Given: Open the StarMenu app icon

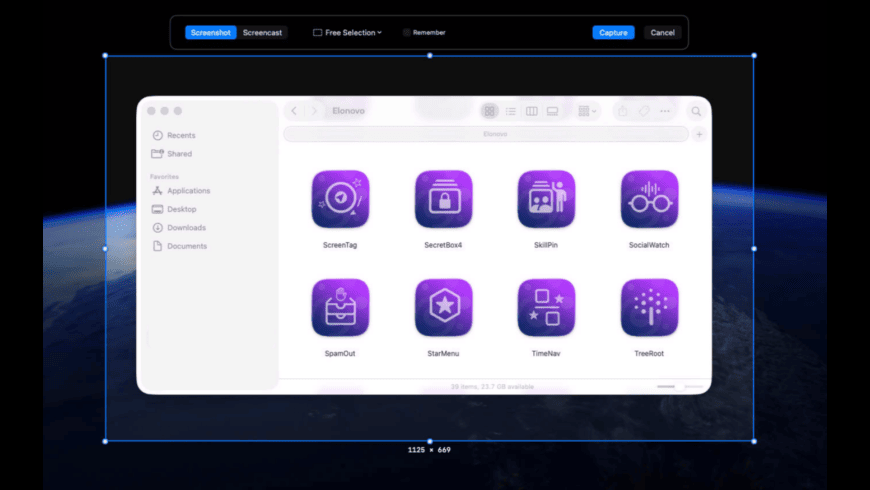Looking at the screenshot, I should tap(443, 307).
